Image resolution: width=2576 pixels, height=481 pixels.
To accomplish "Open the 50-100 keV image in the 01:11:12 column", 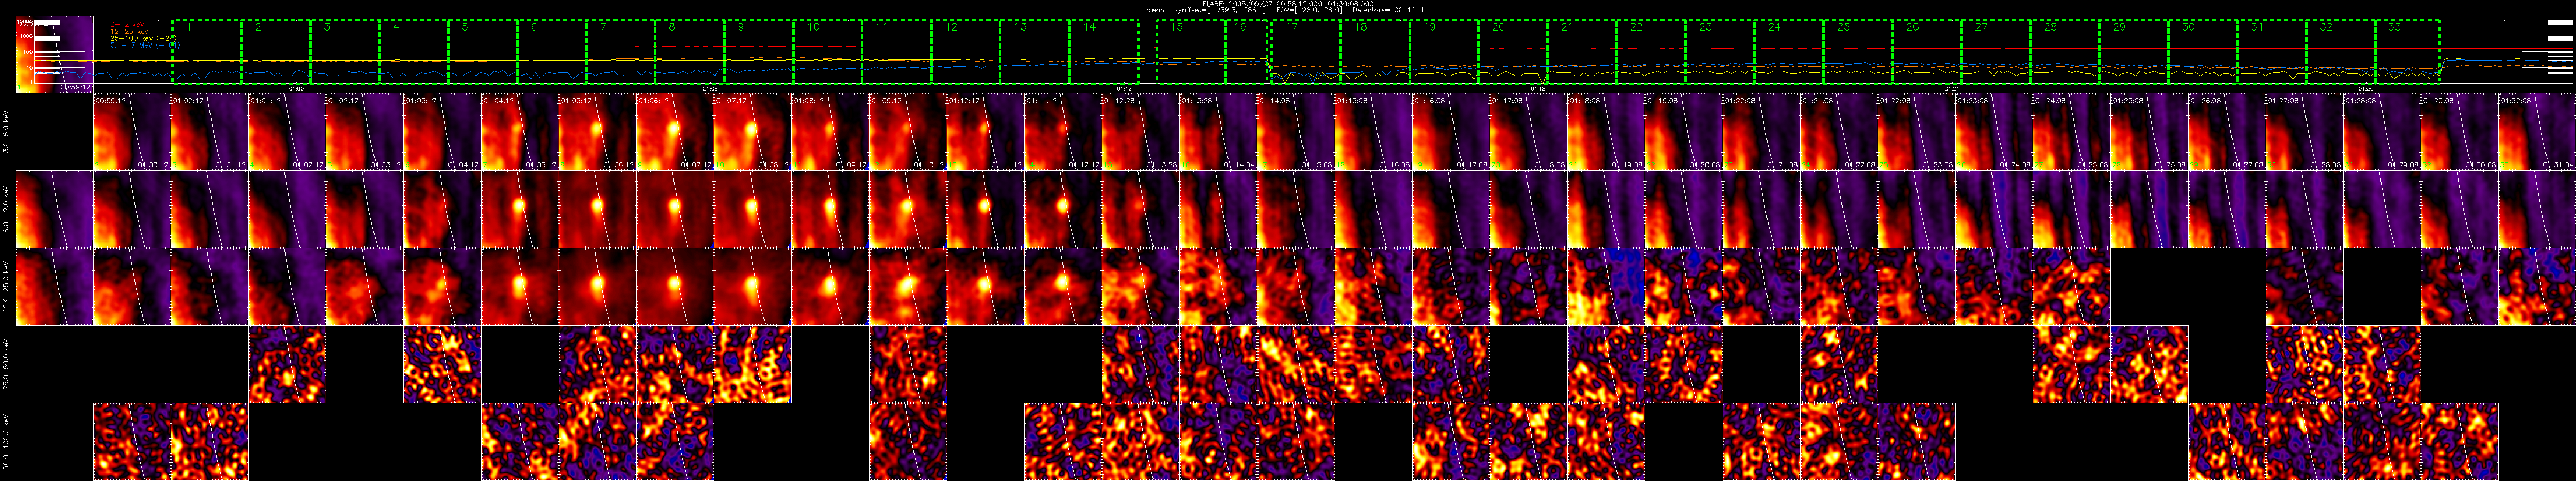I will (1062, 442).
